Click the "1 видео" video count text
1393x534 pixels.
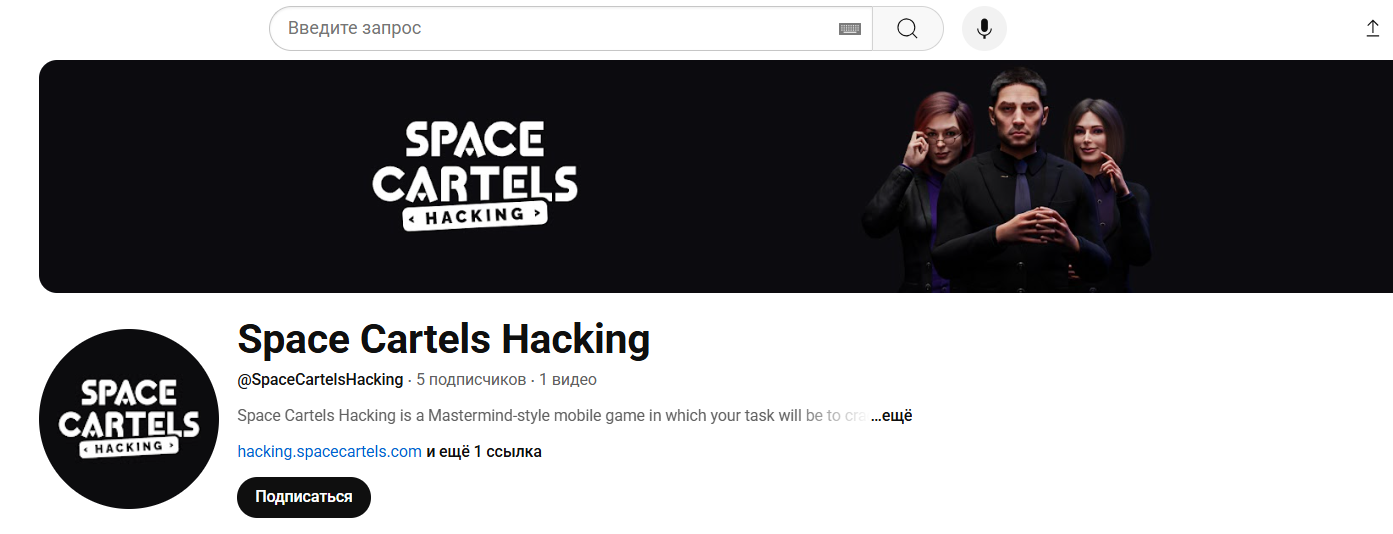568,380
